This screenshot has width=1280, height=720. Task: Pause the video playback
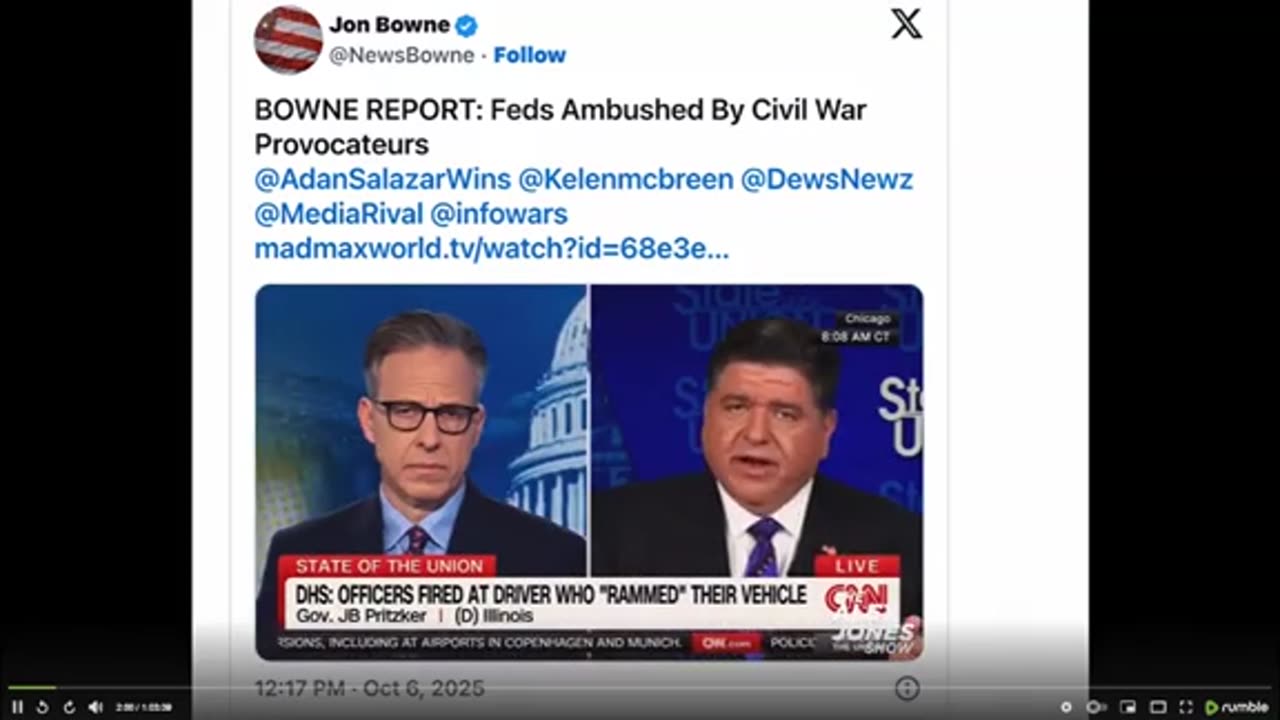pos(17,707)
